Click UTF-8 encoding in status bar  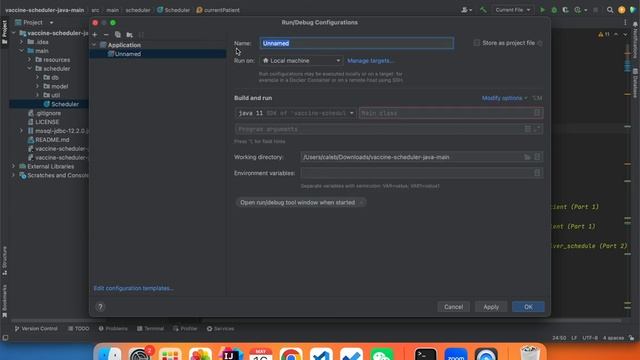(590, 338)
